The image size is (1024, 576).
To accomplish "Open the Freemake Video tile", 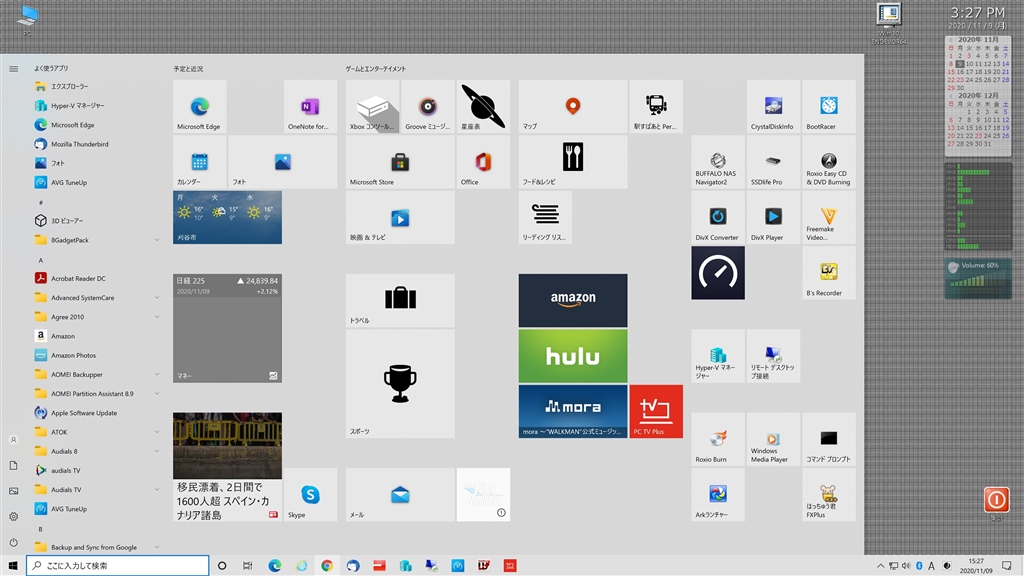I will (x=829, y=217).
